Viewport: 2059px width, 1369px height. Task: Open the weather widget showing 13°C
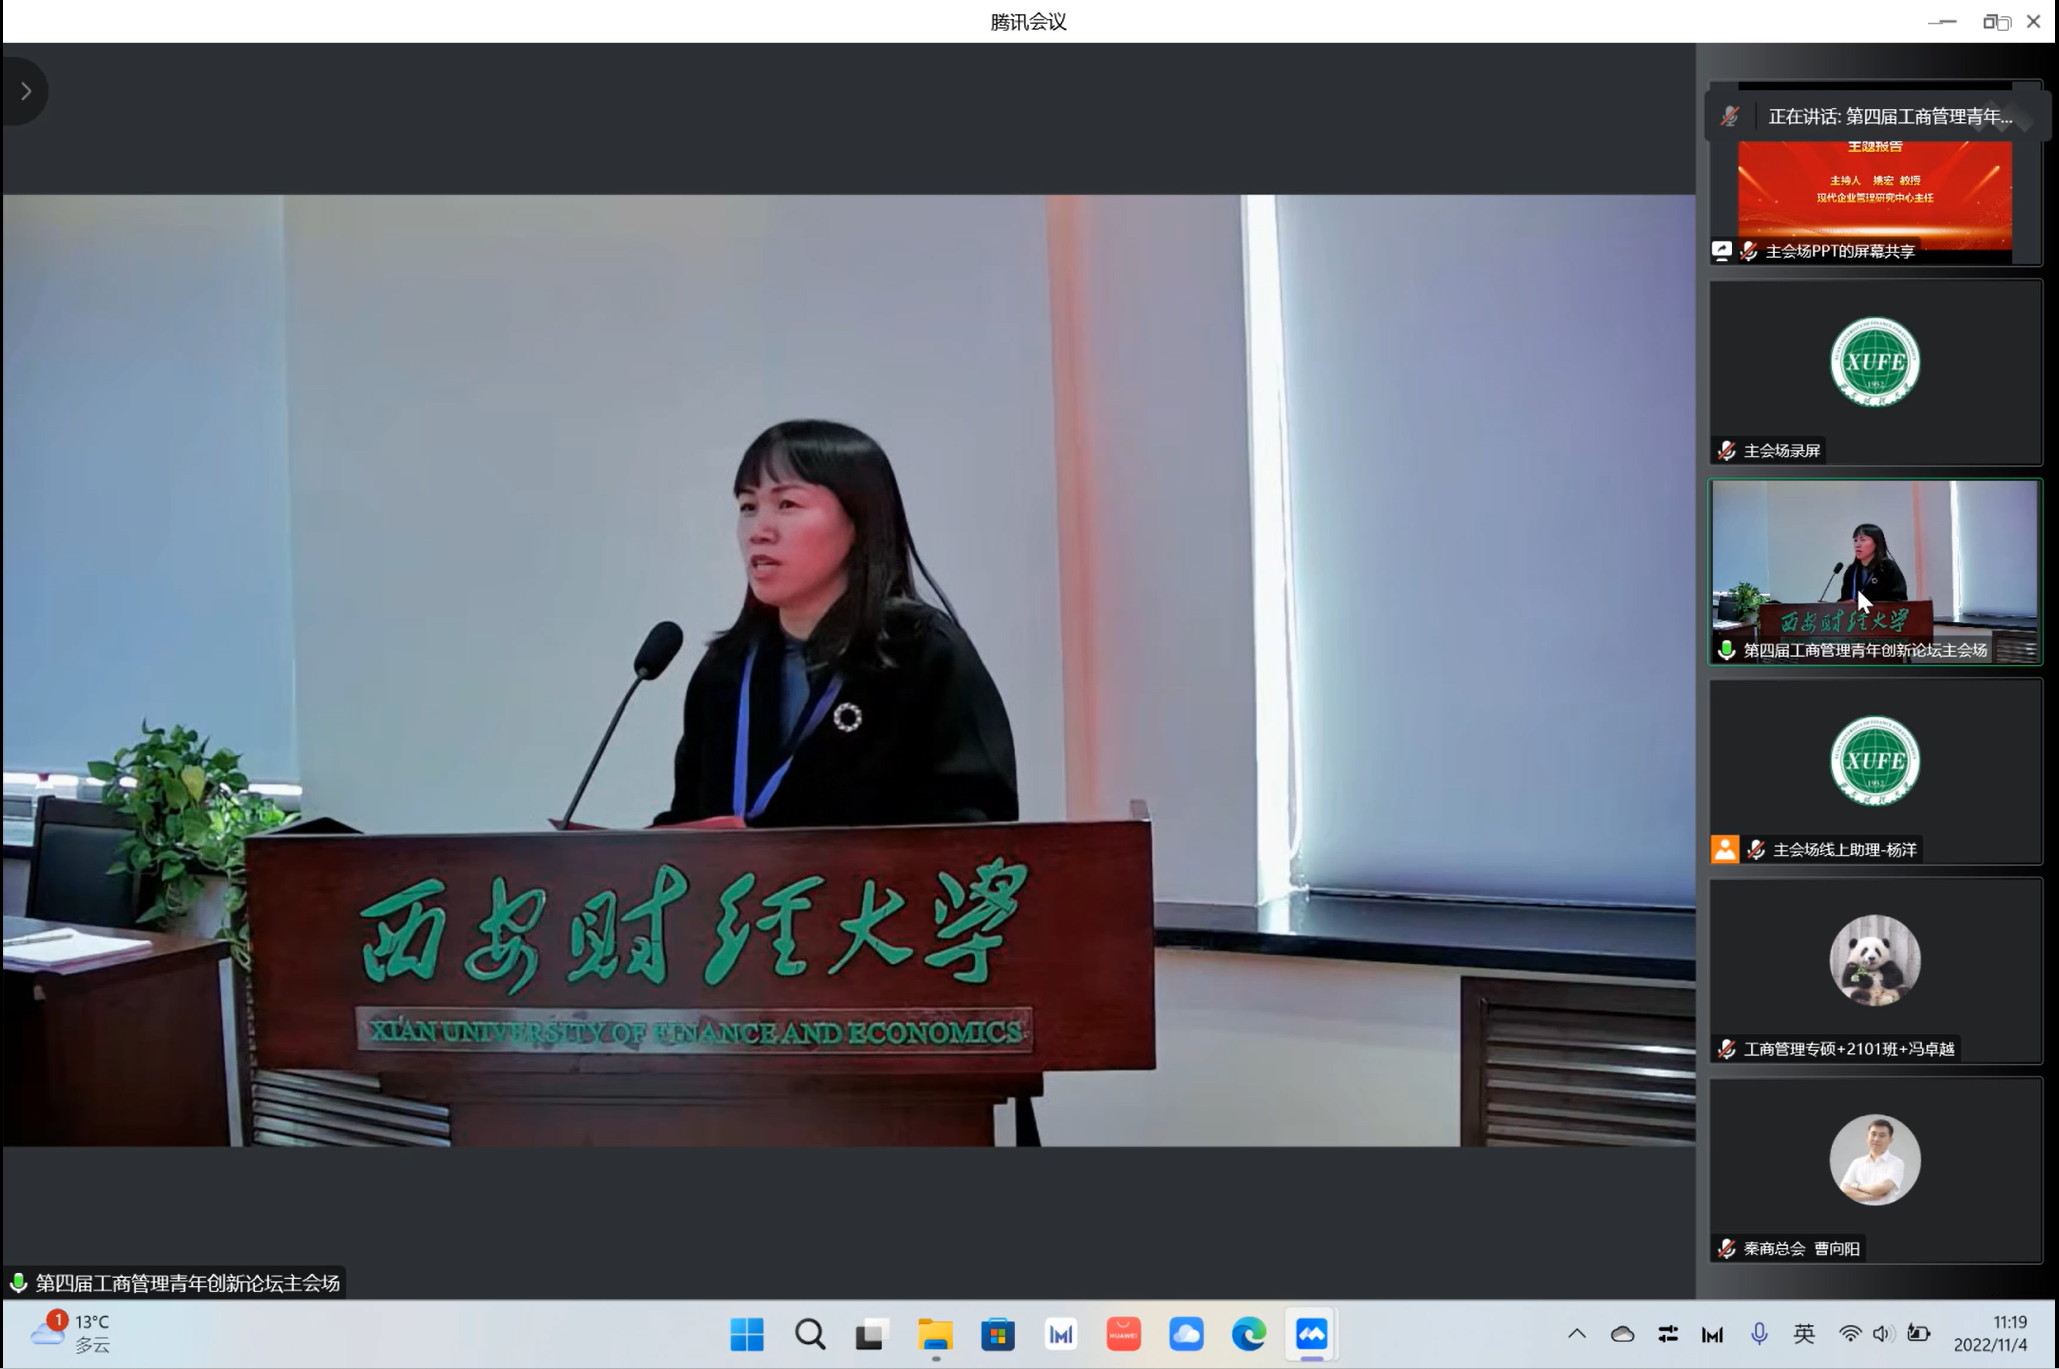pos(70,1334)
